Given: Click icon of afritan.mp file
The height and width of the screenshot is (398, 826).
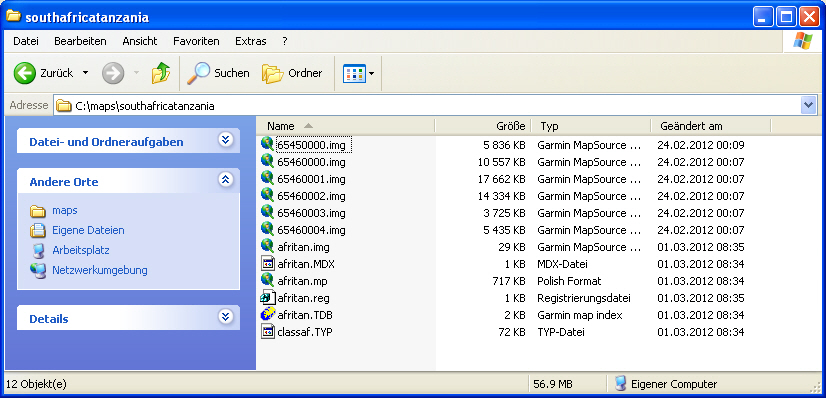Looking at the screenshot, I should pyautogui.click(x=268, y=281).
